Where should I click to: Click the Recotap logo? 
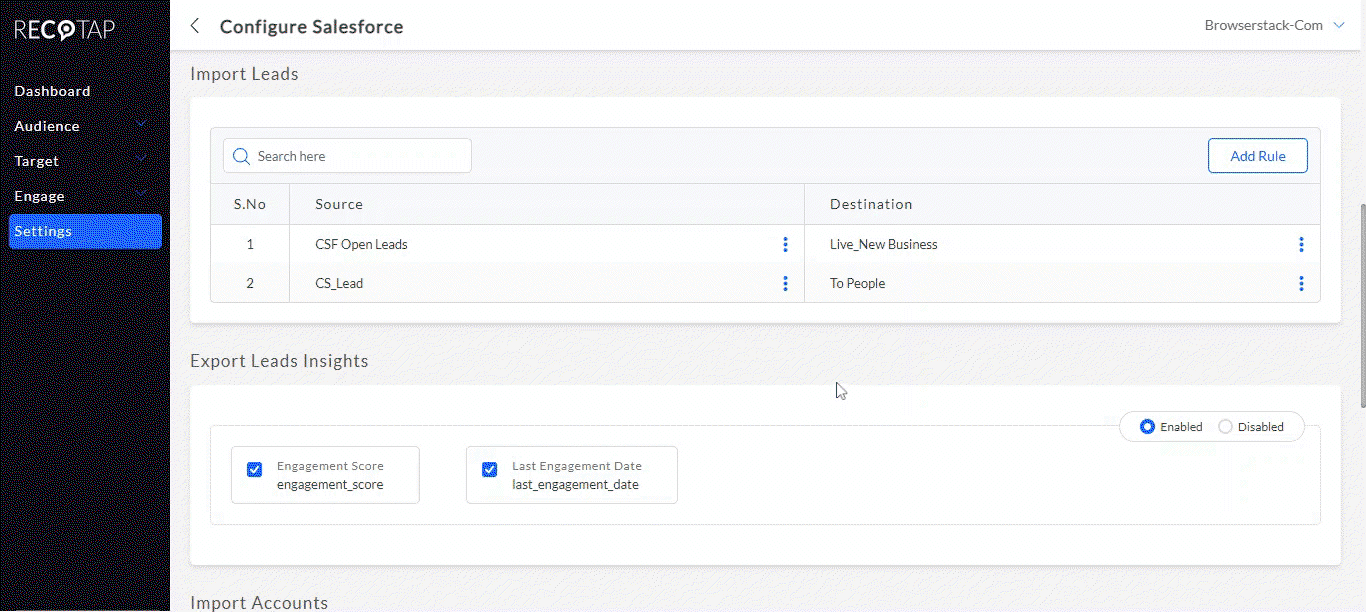pos(64,30)
